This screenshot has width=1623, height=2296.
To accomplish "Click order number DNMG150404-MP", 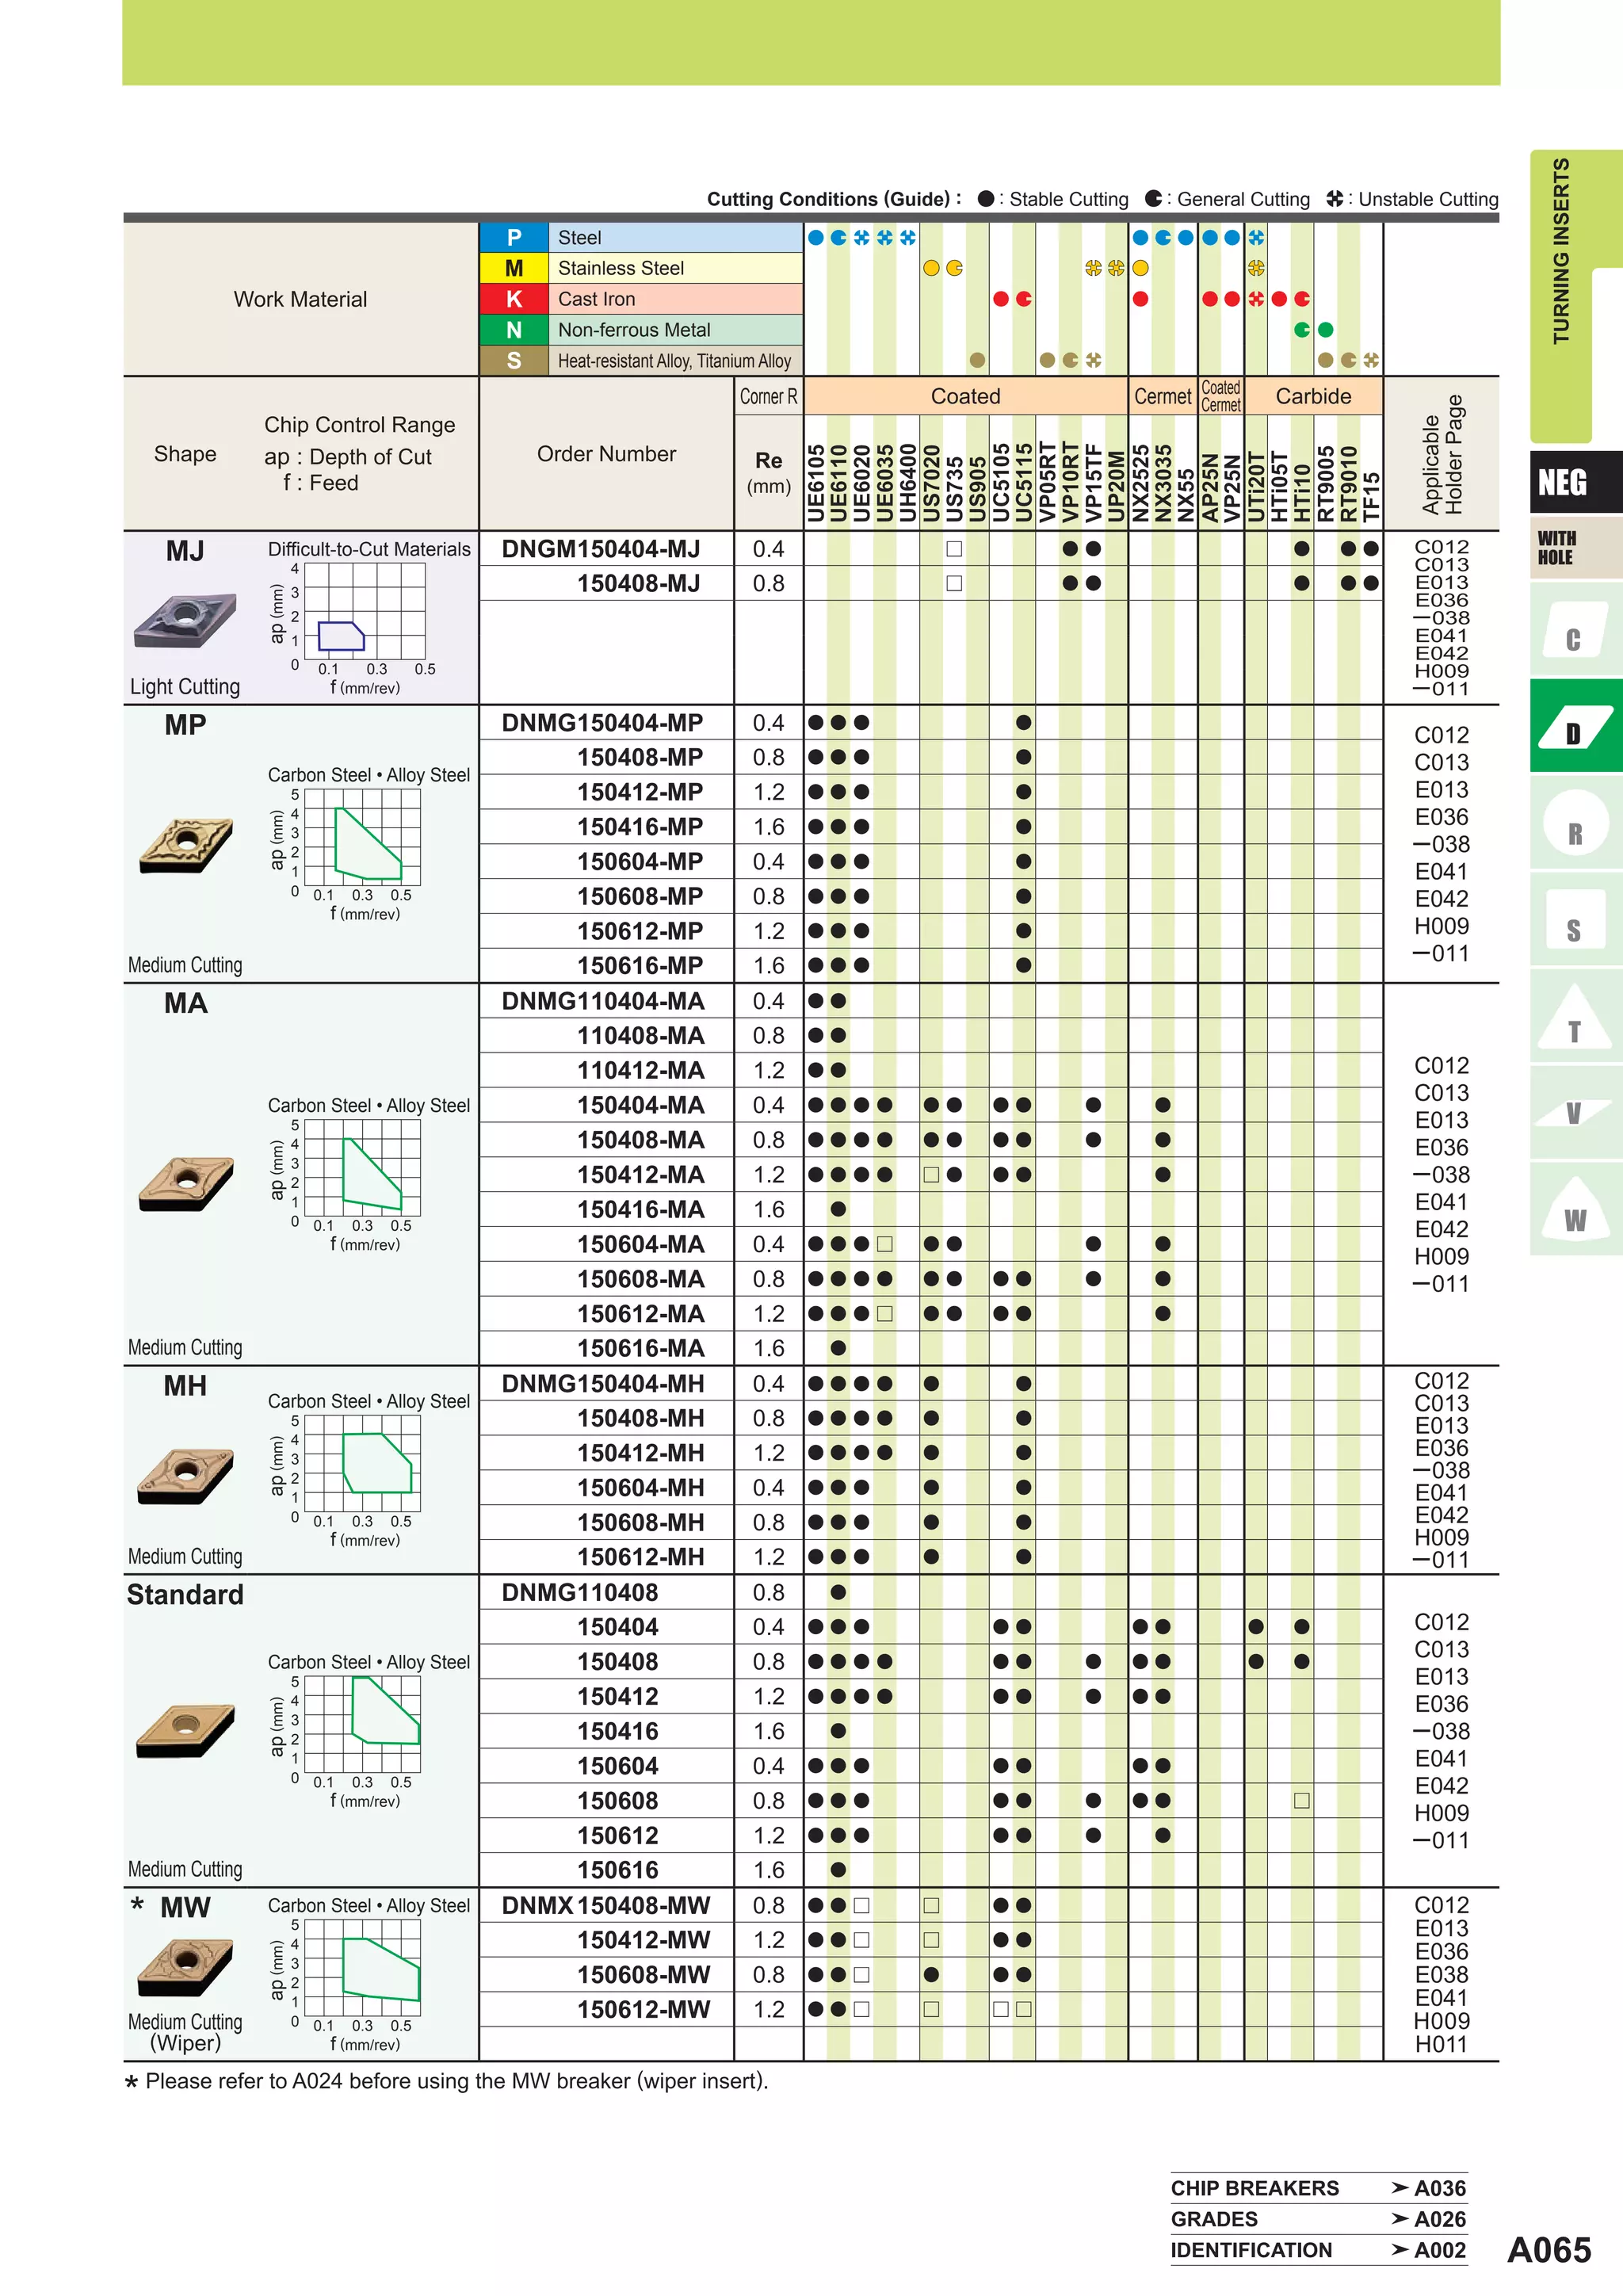I will pos(602,723).
